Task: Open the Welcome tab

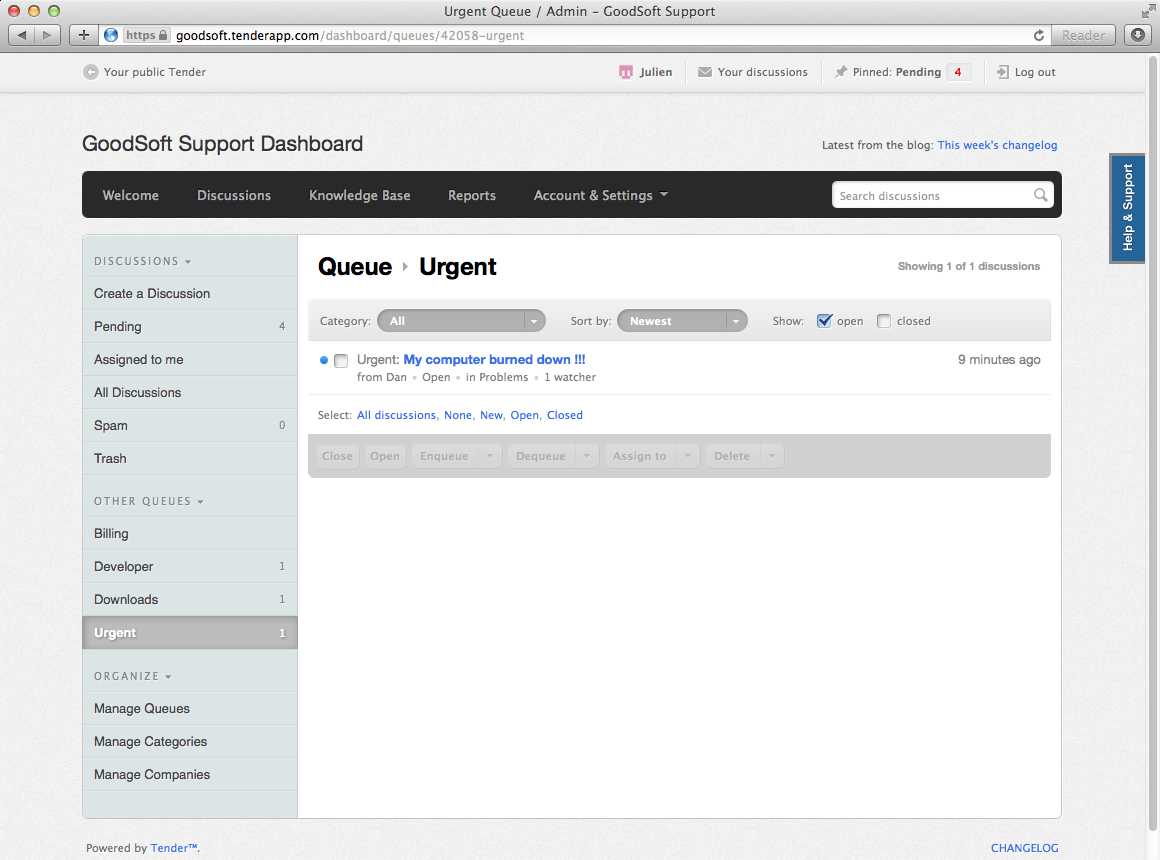Action: pyautogui.click(x=130, y=195)
